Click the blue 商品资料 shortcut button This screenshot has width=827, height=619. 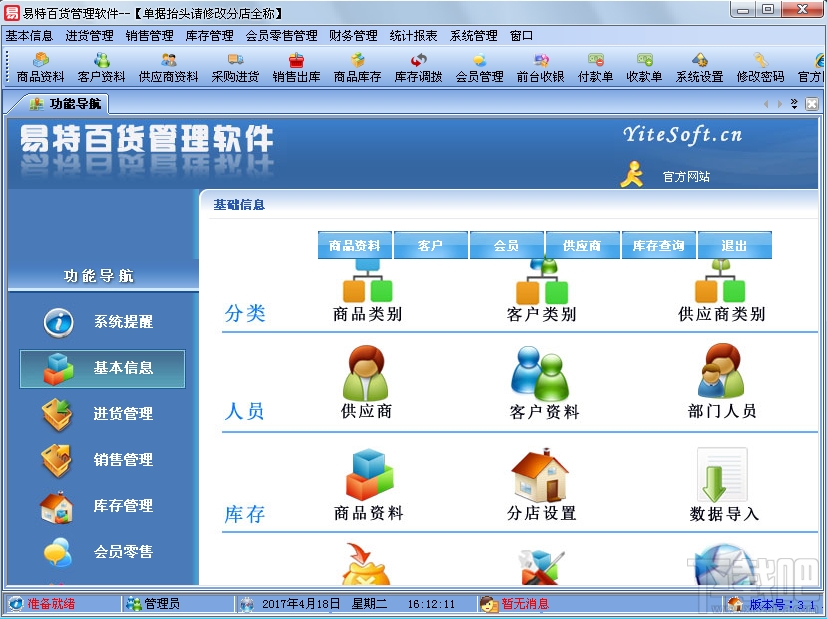(x=354, y=245)
